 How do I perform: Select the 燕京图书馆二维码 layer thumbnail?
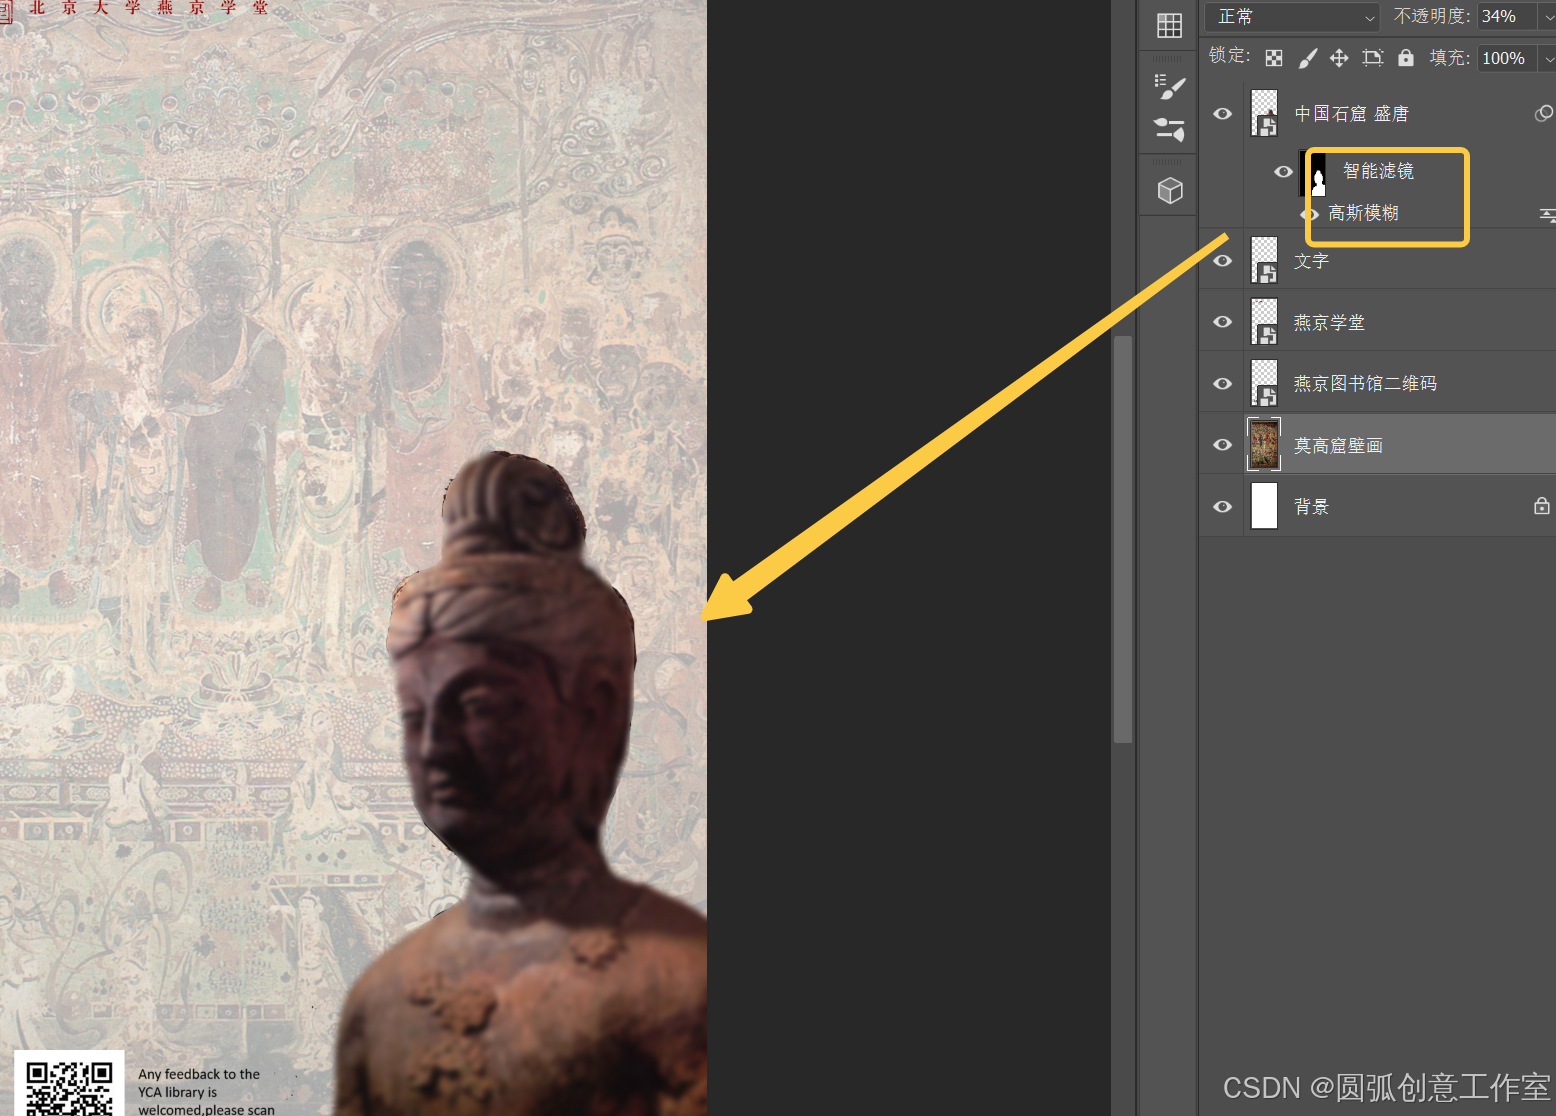coord(1265,384)
